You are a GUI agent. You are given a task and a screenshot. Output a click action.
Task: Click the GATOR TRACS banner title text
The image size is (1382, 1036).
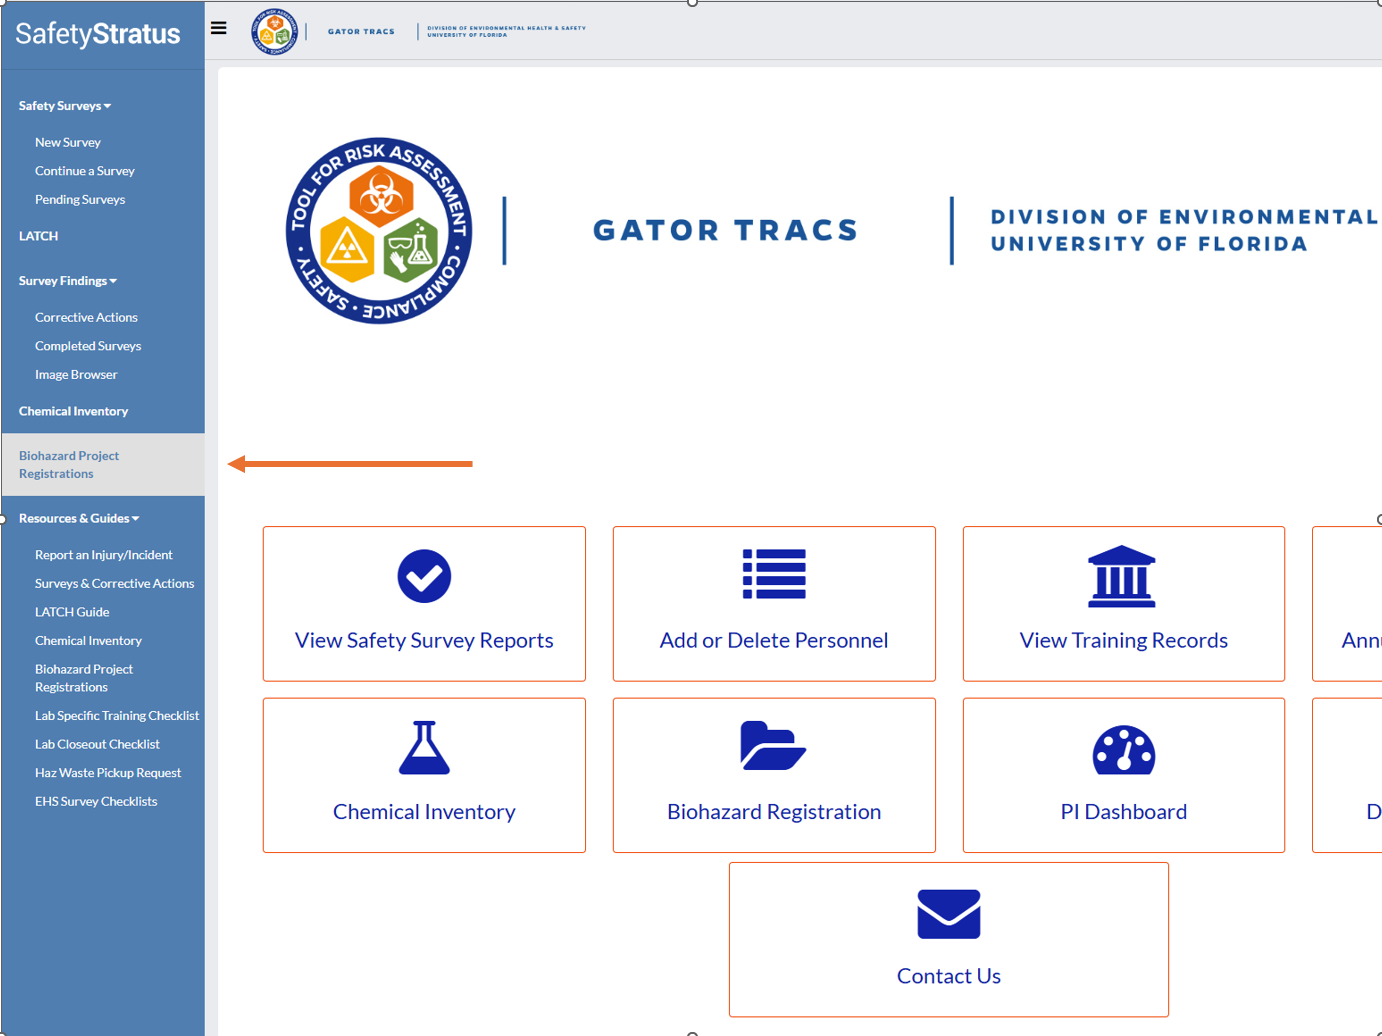726,230
